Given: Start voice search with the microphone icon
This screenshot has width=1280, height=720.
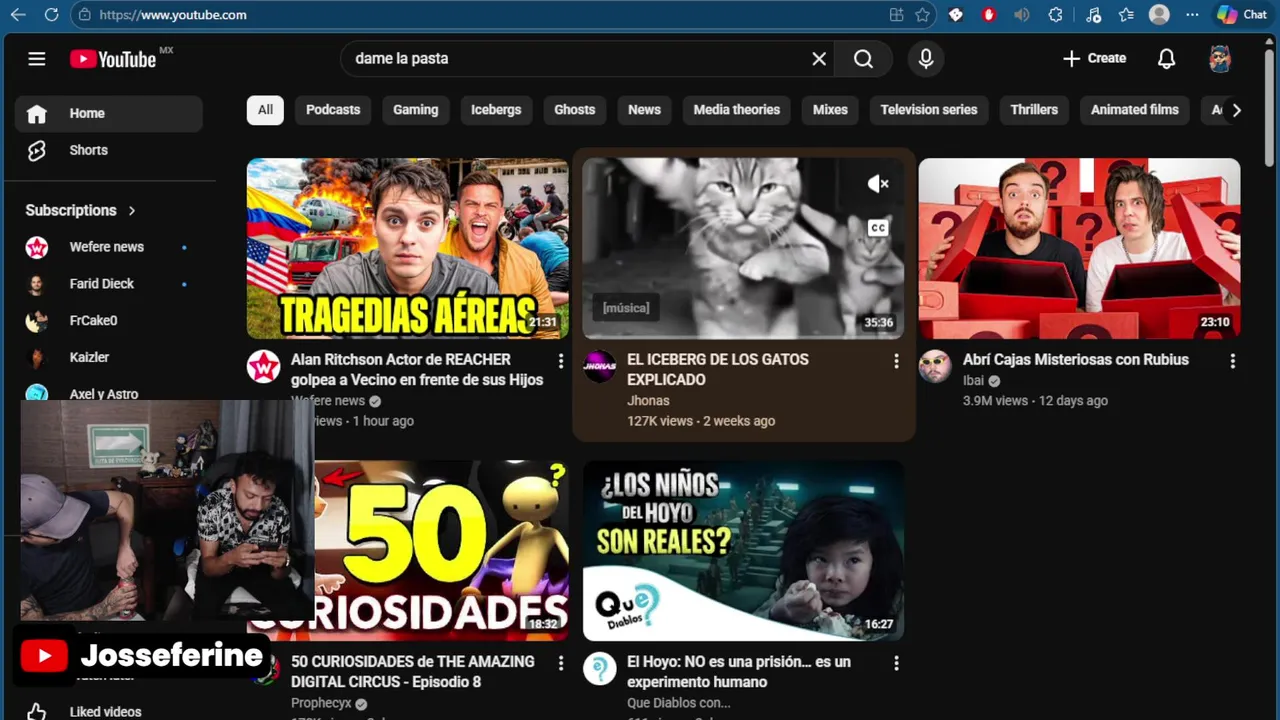Looking at the screenshot, I should pos(926,59).
